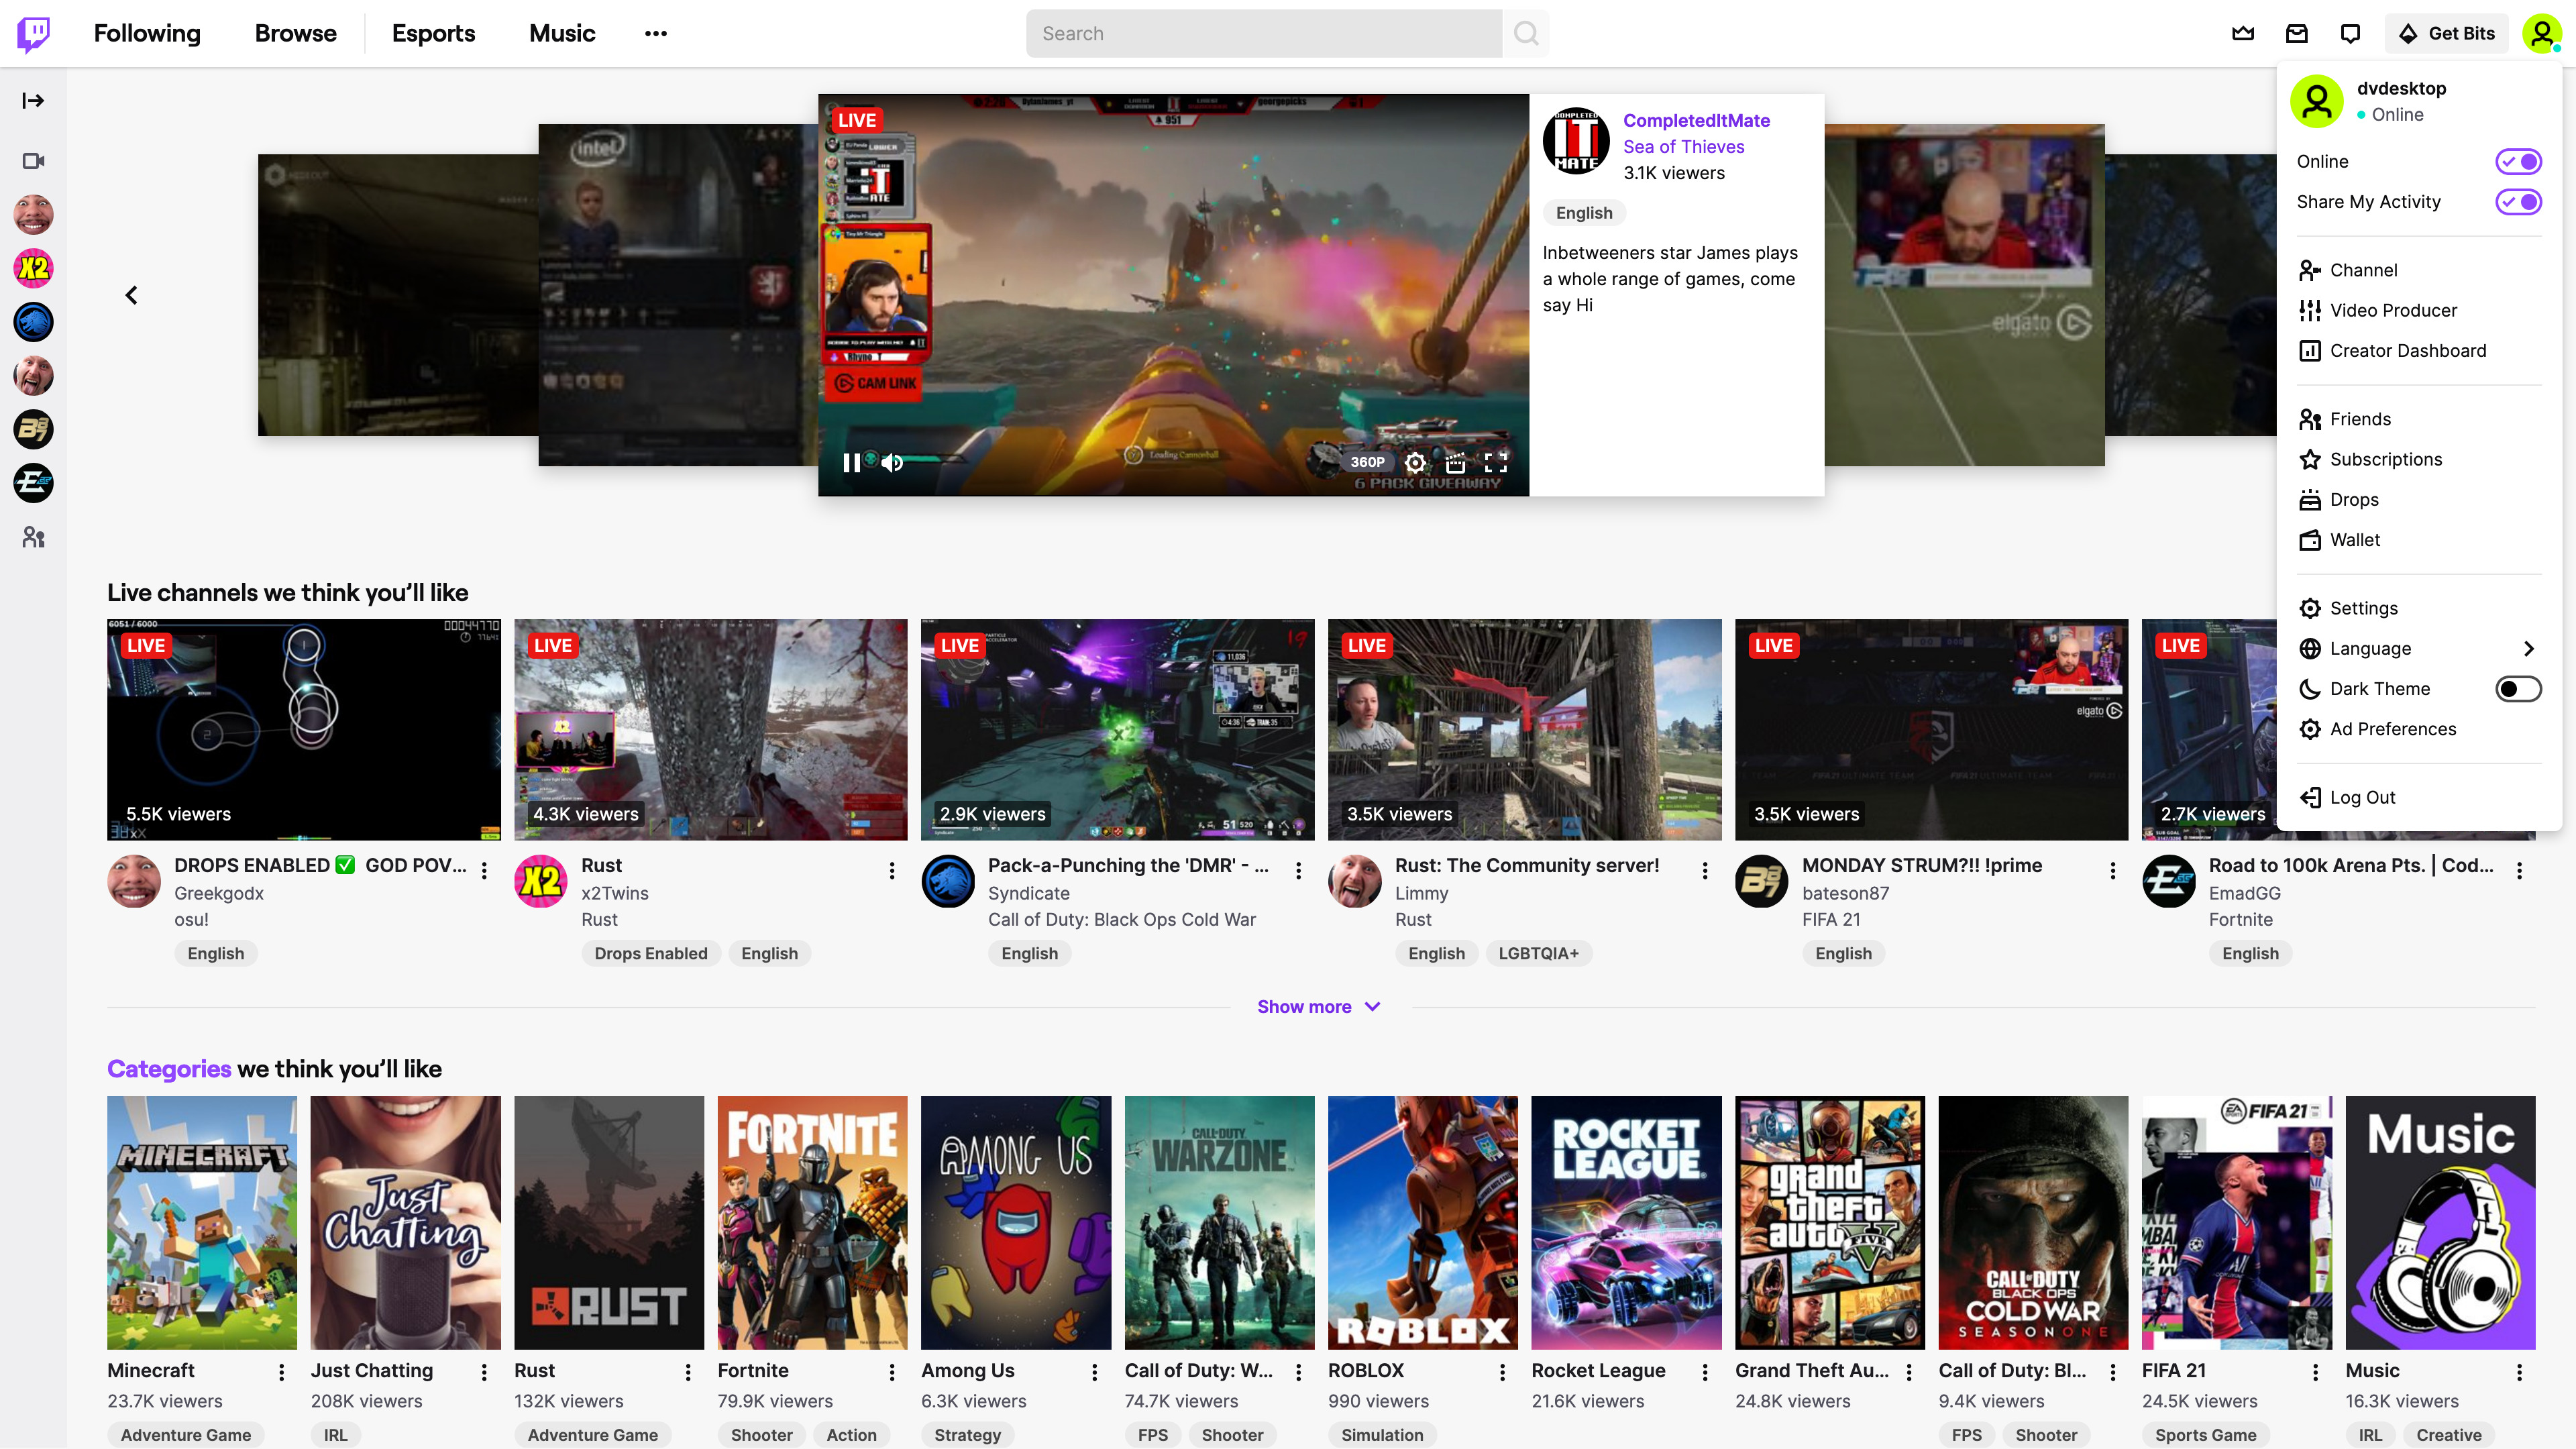The image size is (2576, 1449).
Task: Open the 360P quality selector
Action: tap(1367, 462)
